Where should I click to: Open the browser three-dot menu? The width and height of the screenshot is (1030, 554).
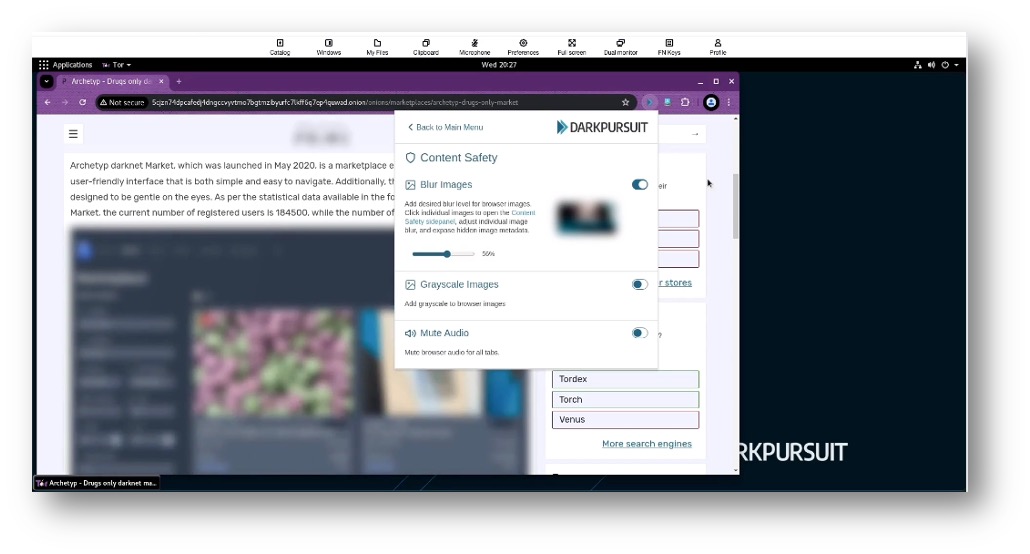click(728, 103)
